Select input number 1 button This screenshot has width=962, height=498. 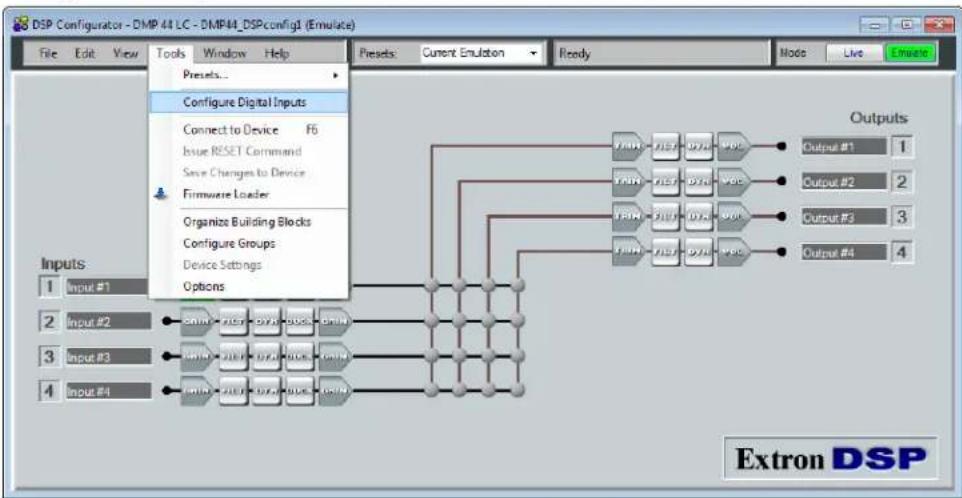coord(50,286)
